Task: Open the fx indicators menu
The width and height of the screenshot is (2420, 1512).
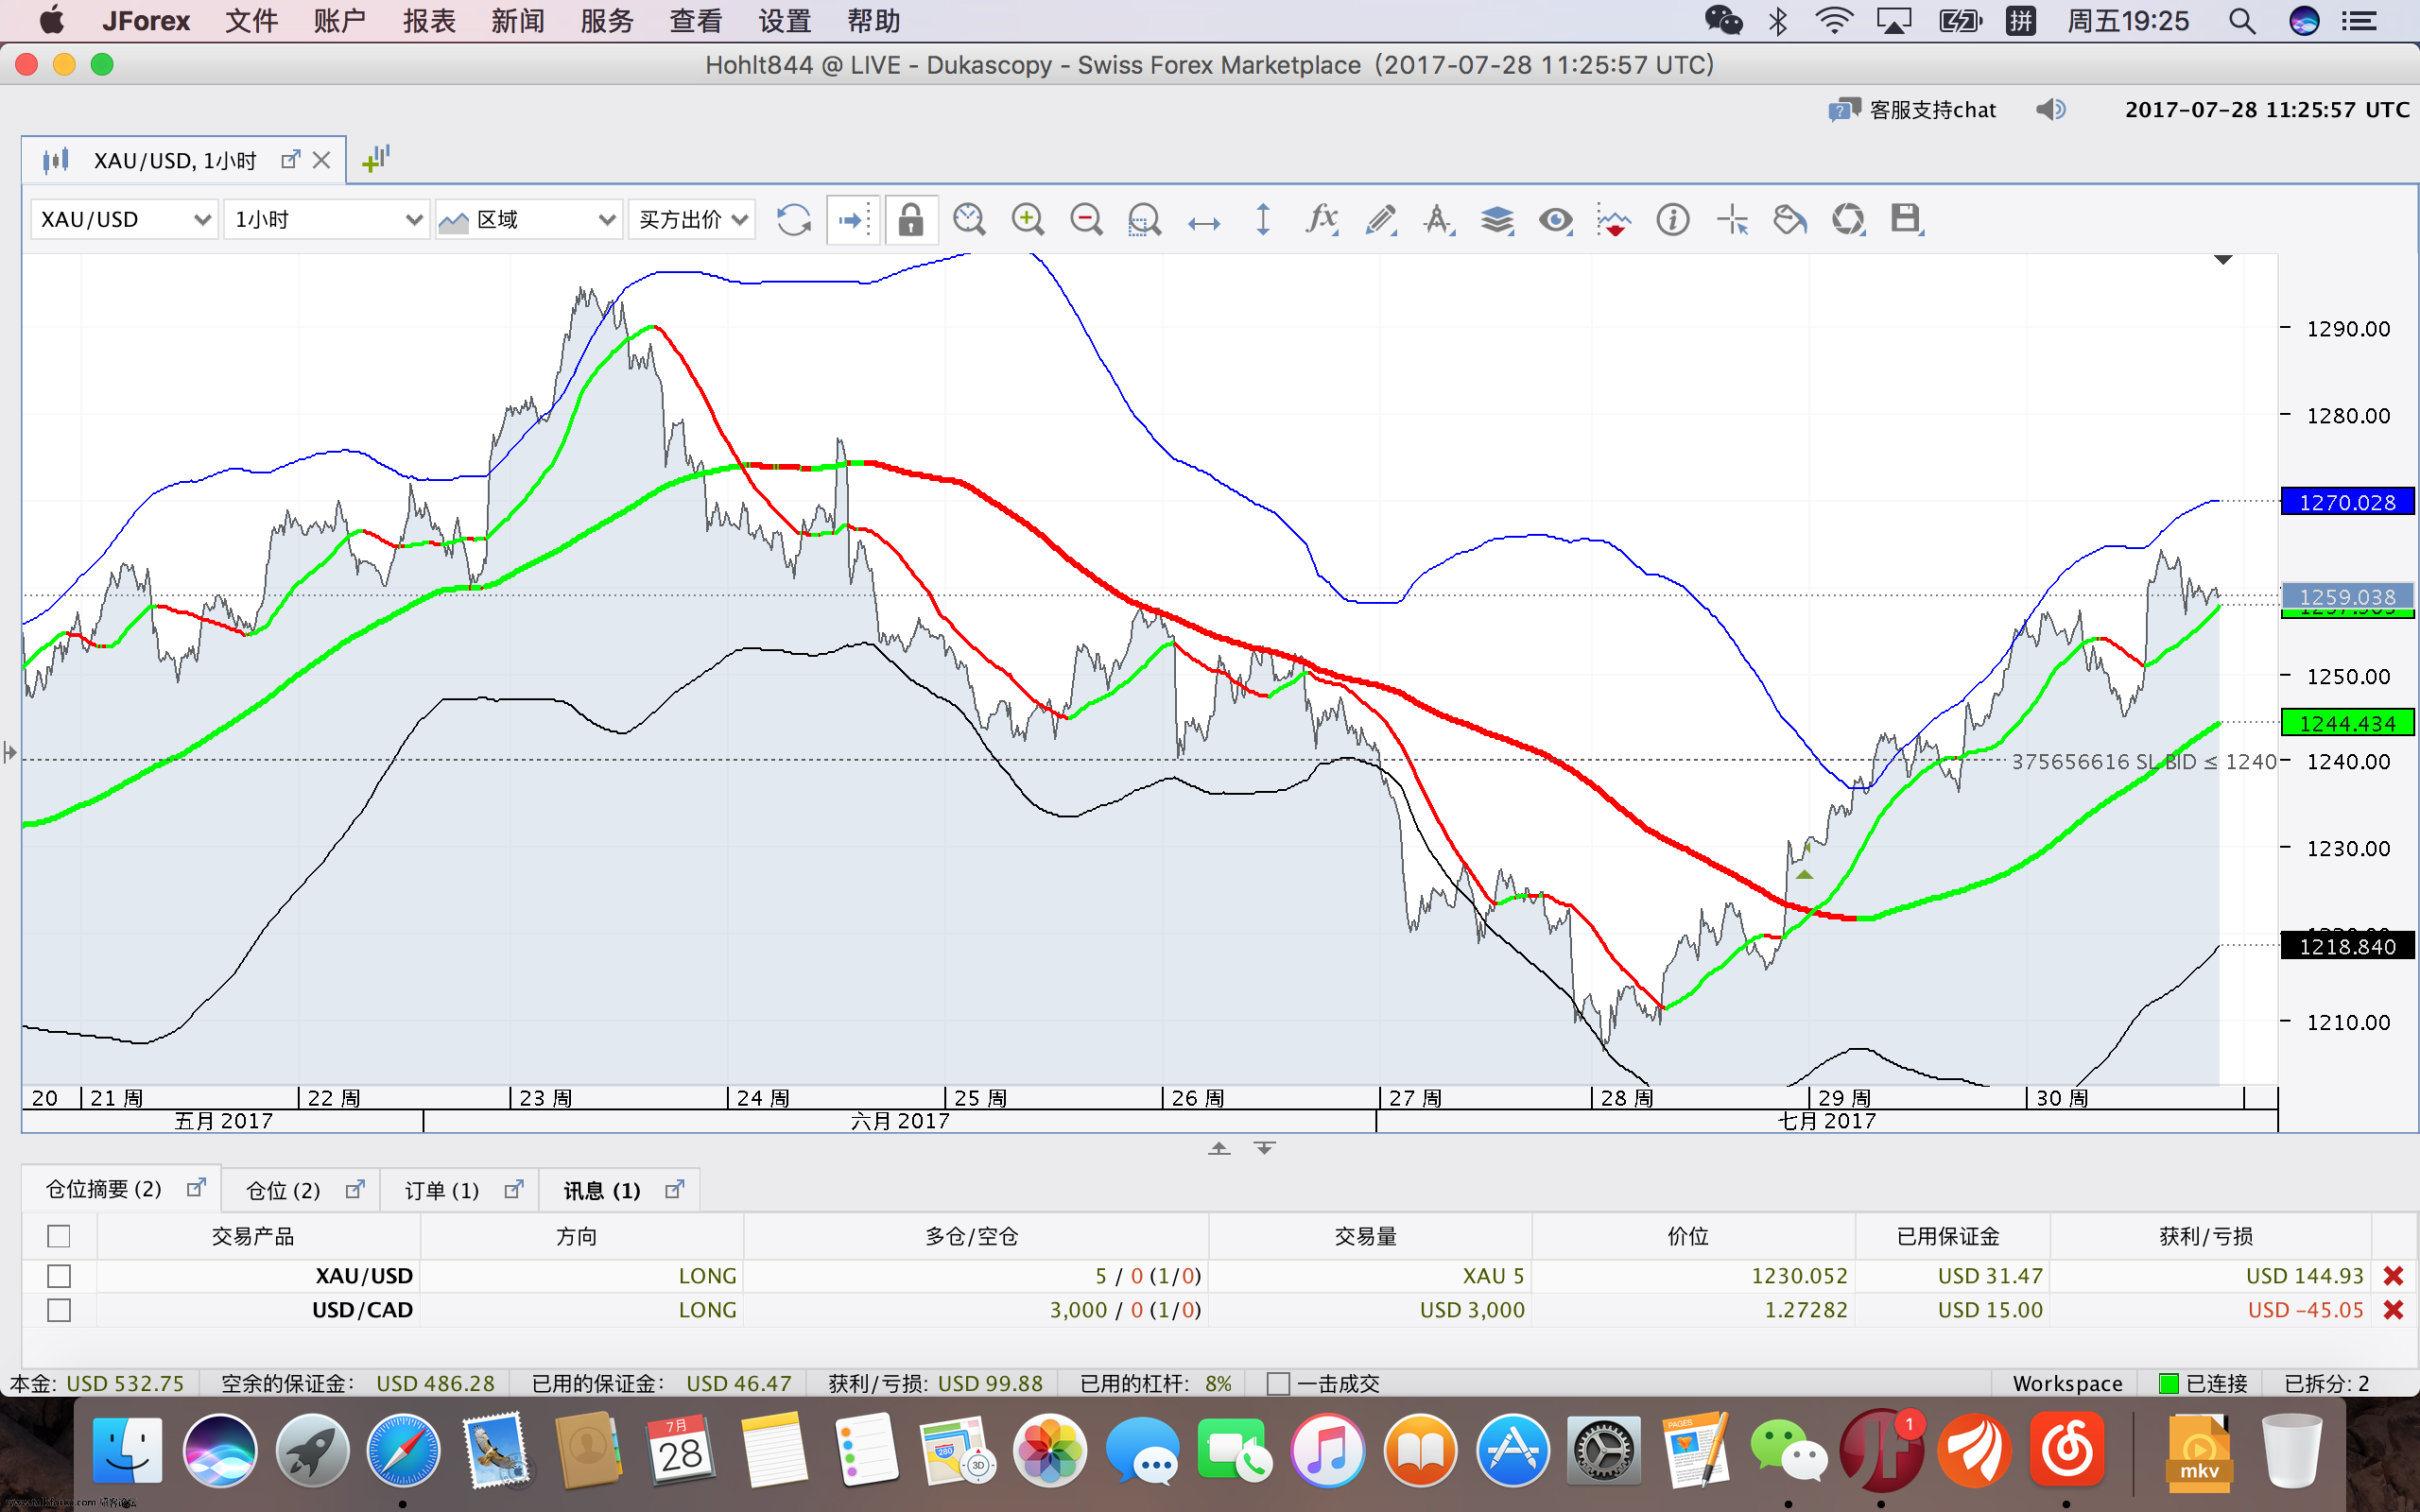Action: [x=1322, y=219]
